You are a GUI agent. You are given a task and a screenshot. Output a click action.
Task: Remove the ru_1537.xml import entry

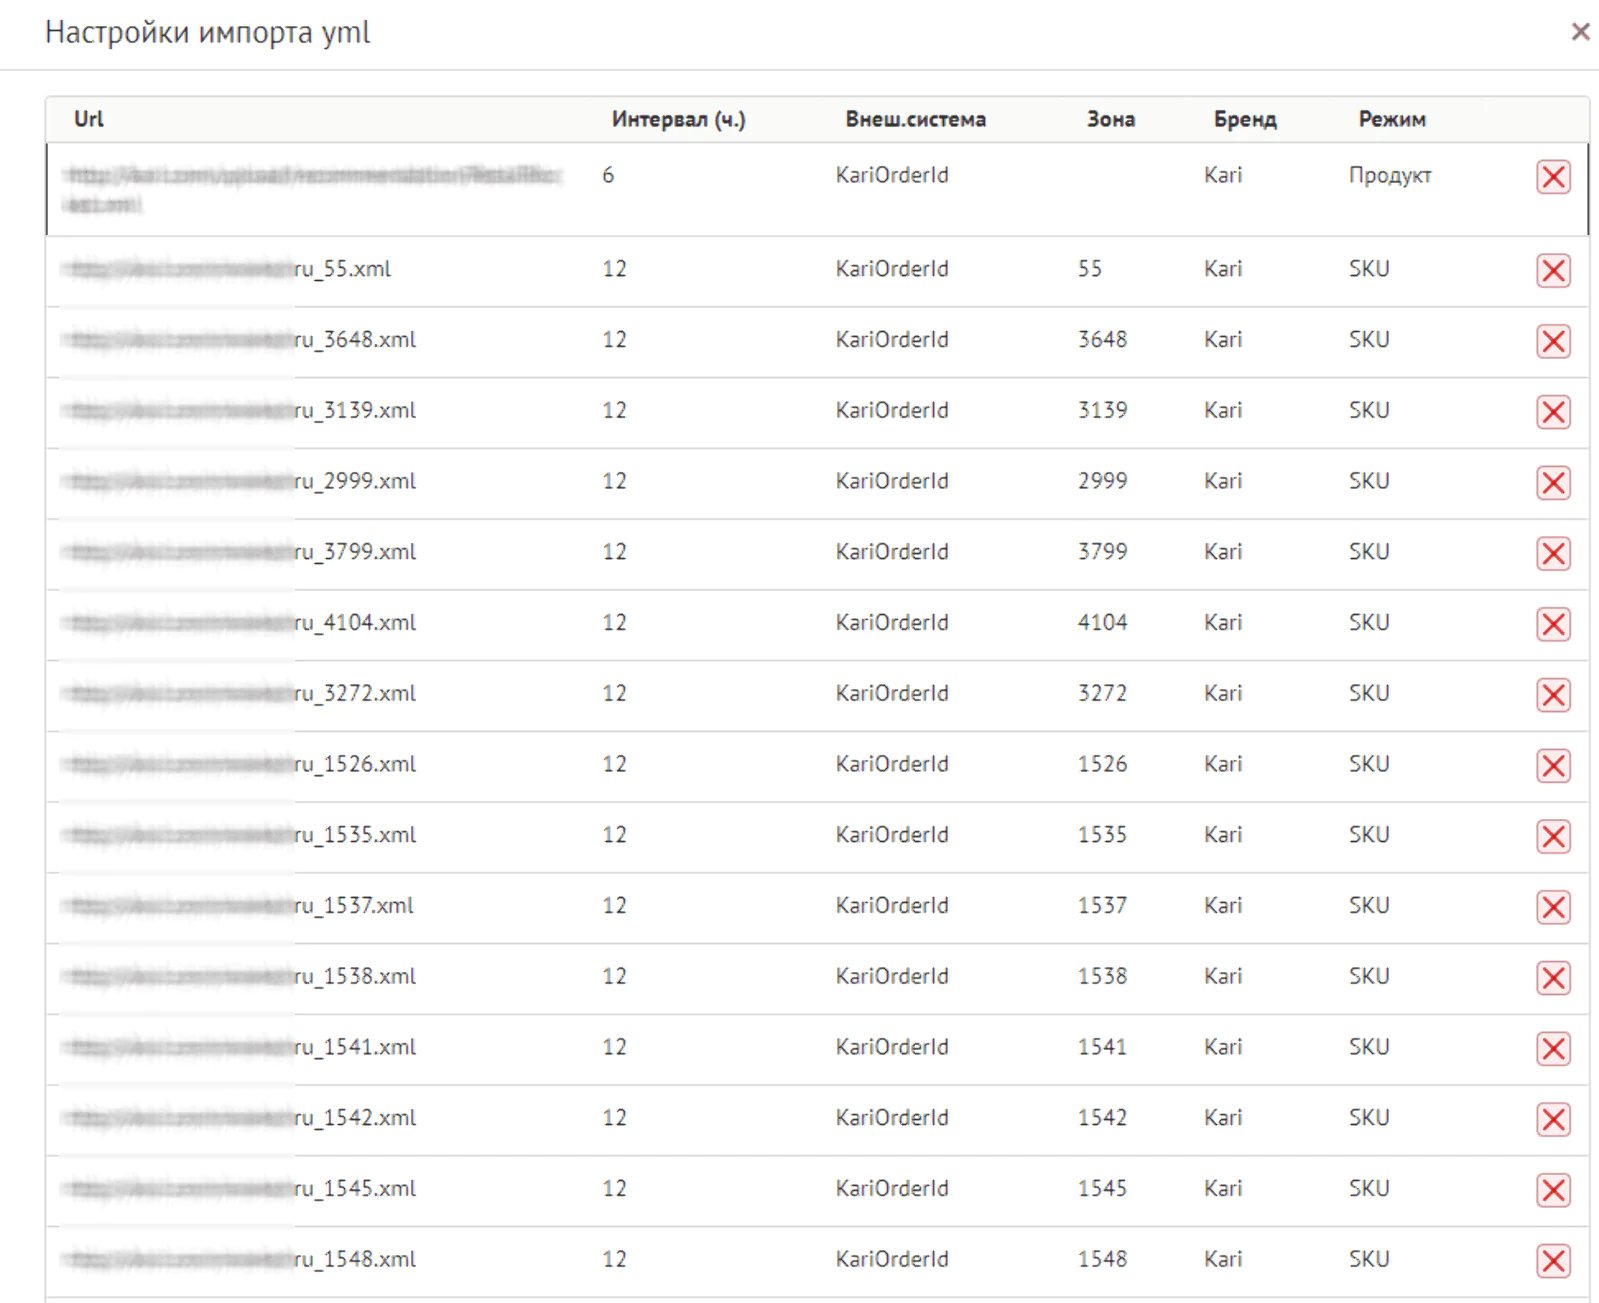coord(1553,907)
